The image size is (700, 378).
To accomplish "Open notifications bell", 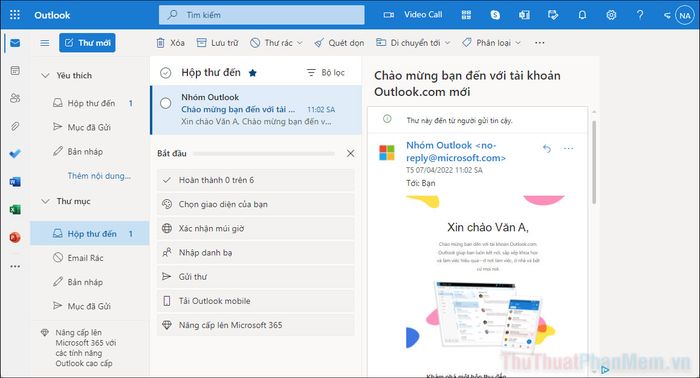I will click(582, 15).
